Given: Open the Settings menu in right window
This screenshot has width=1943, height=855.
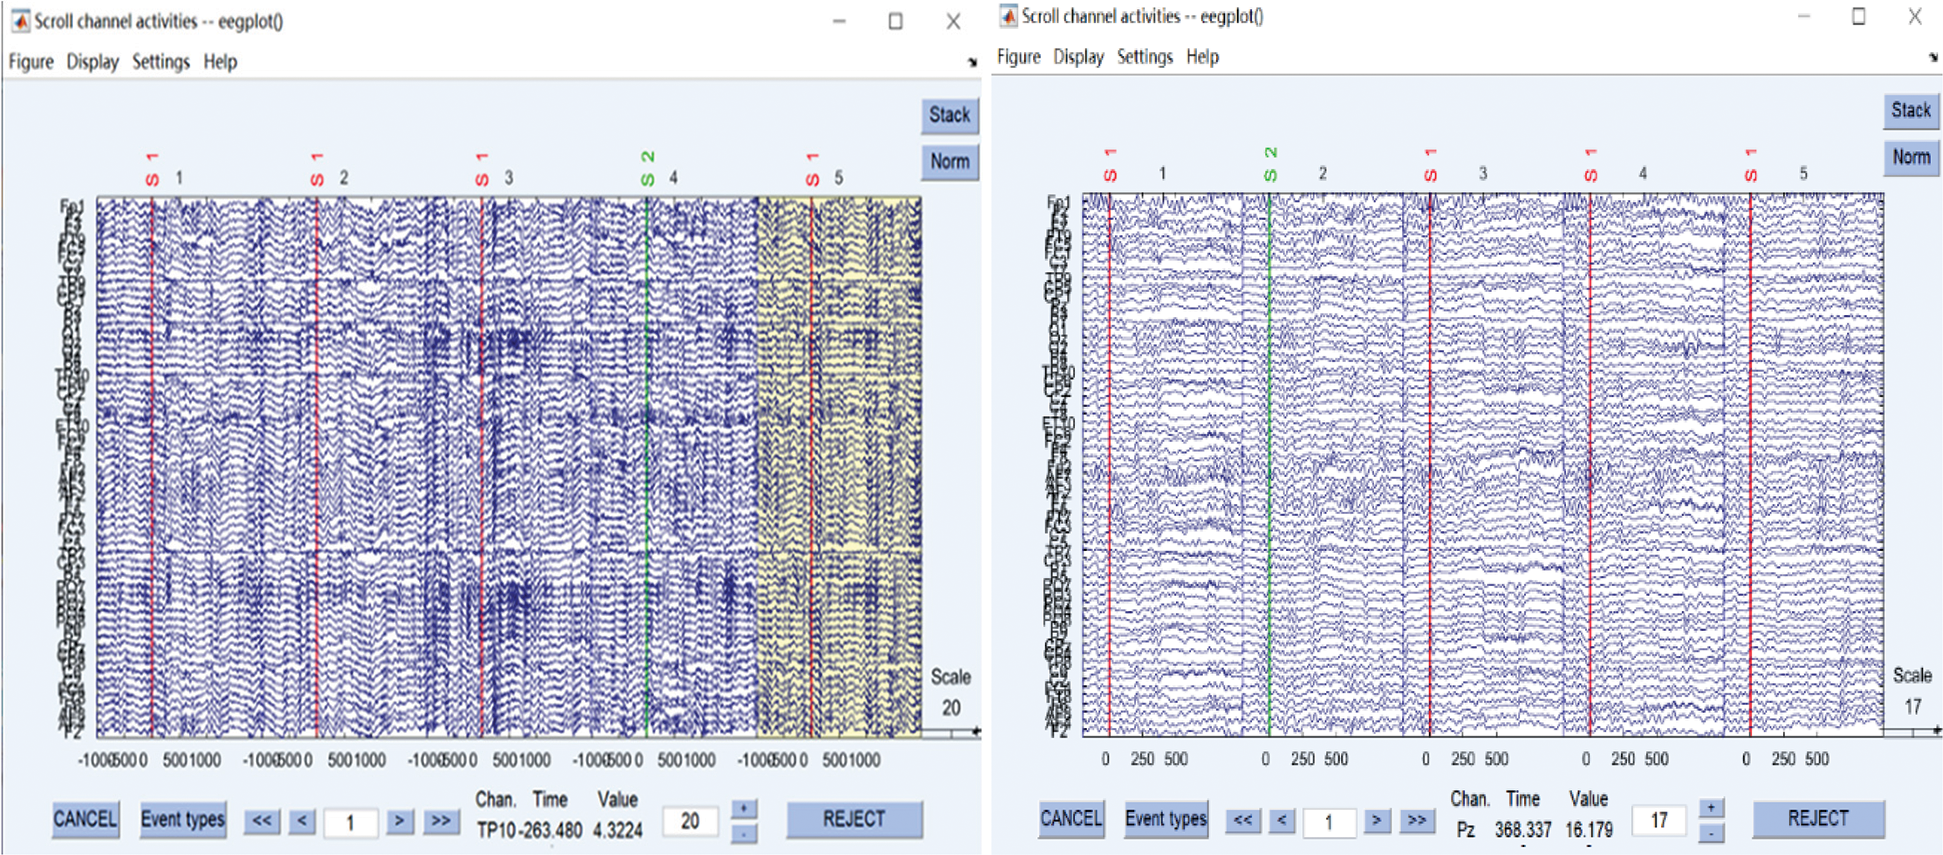Looking at the screenshot, I should [1144, 57].
